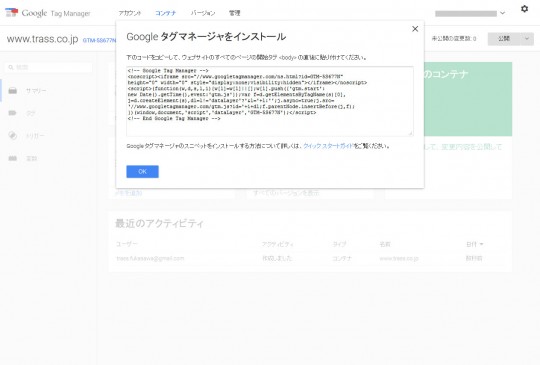Click the OK button in the install dialog
540x365 pixels.
pos(142,171)
